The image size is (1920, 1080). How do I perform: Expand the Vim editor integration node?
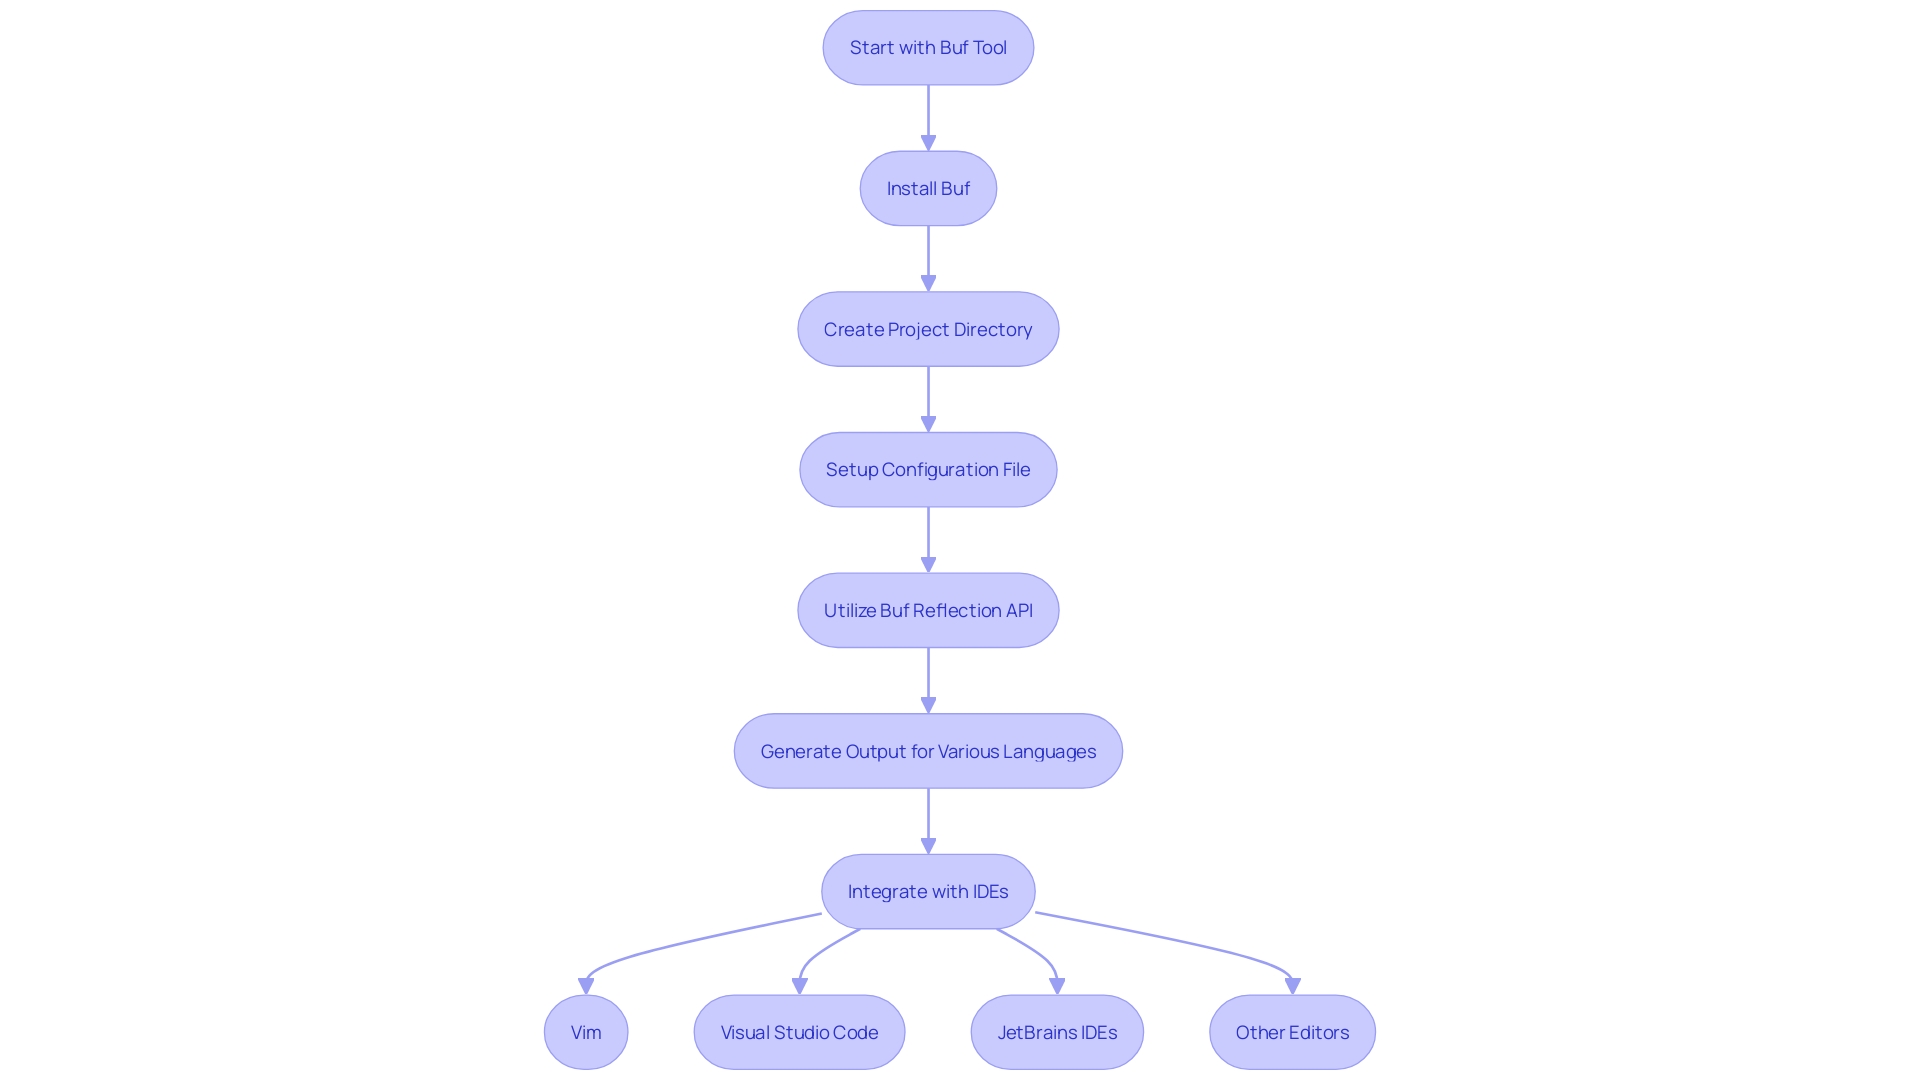click(585, 1031)
